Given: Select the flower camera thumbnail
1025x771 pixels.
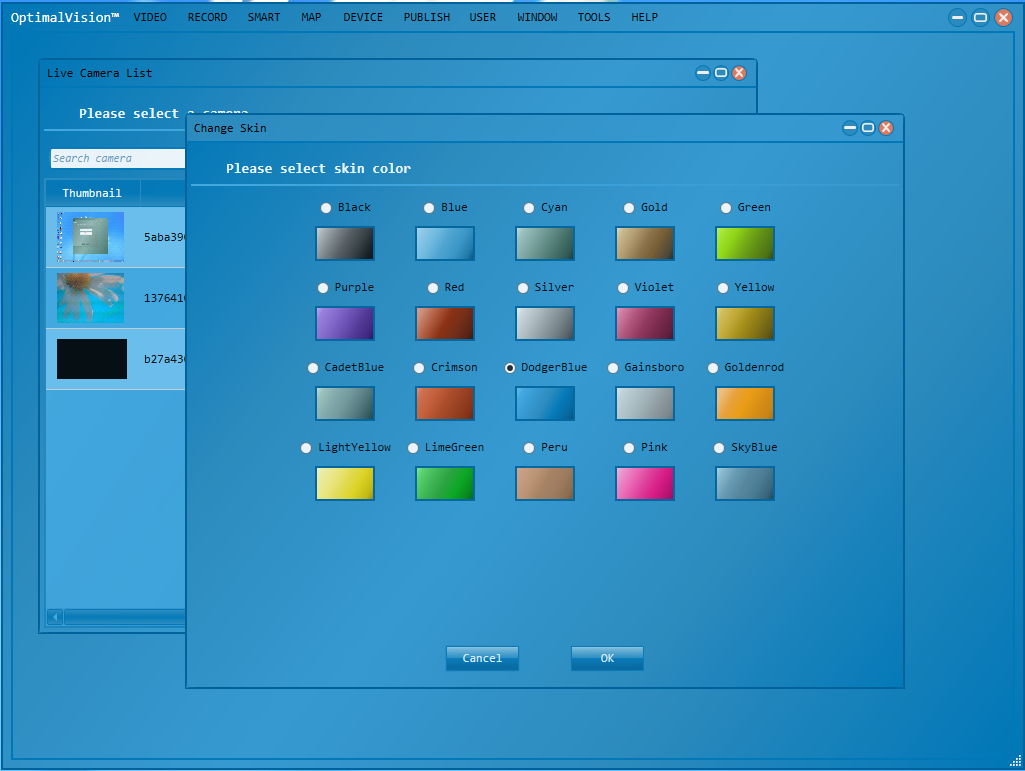Looking at the screenshot, I should [x=91, y=298].
